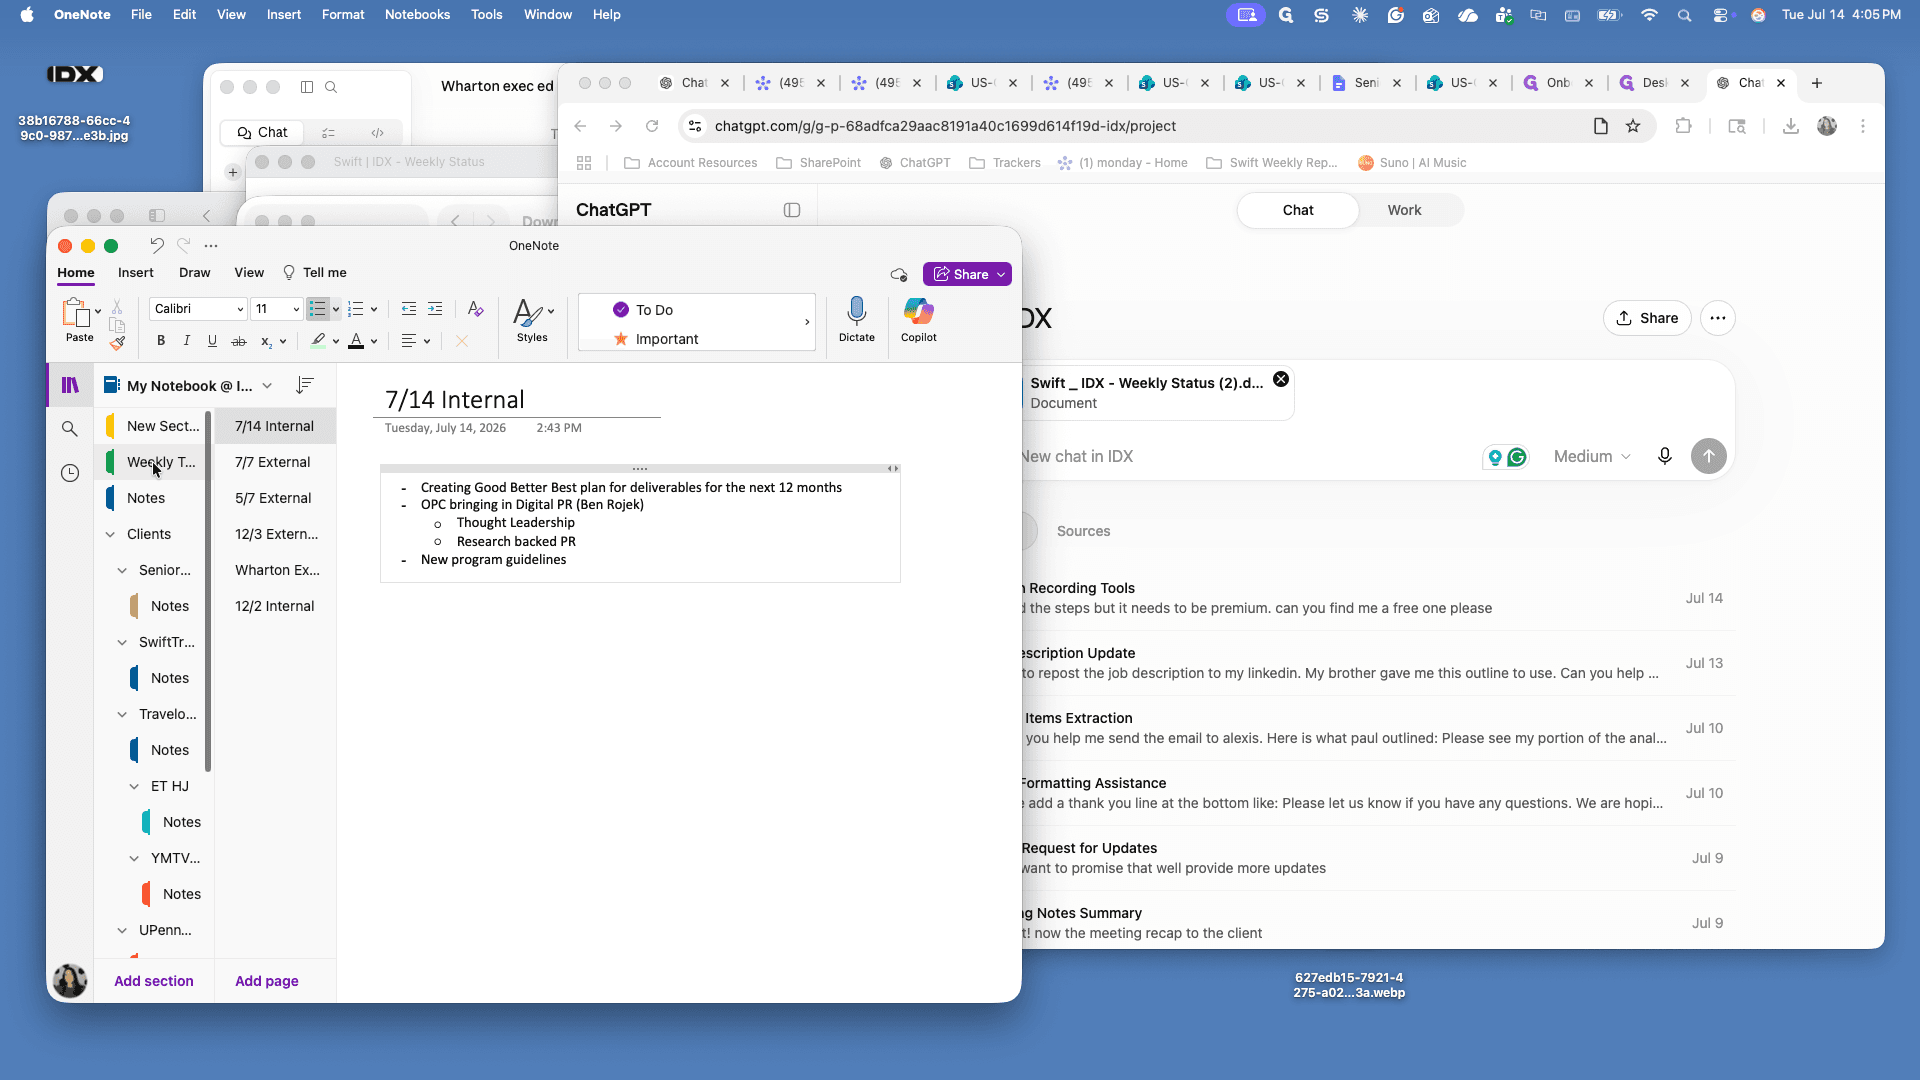Click the Share button in ChatGPT project

point(1647,318)
